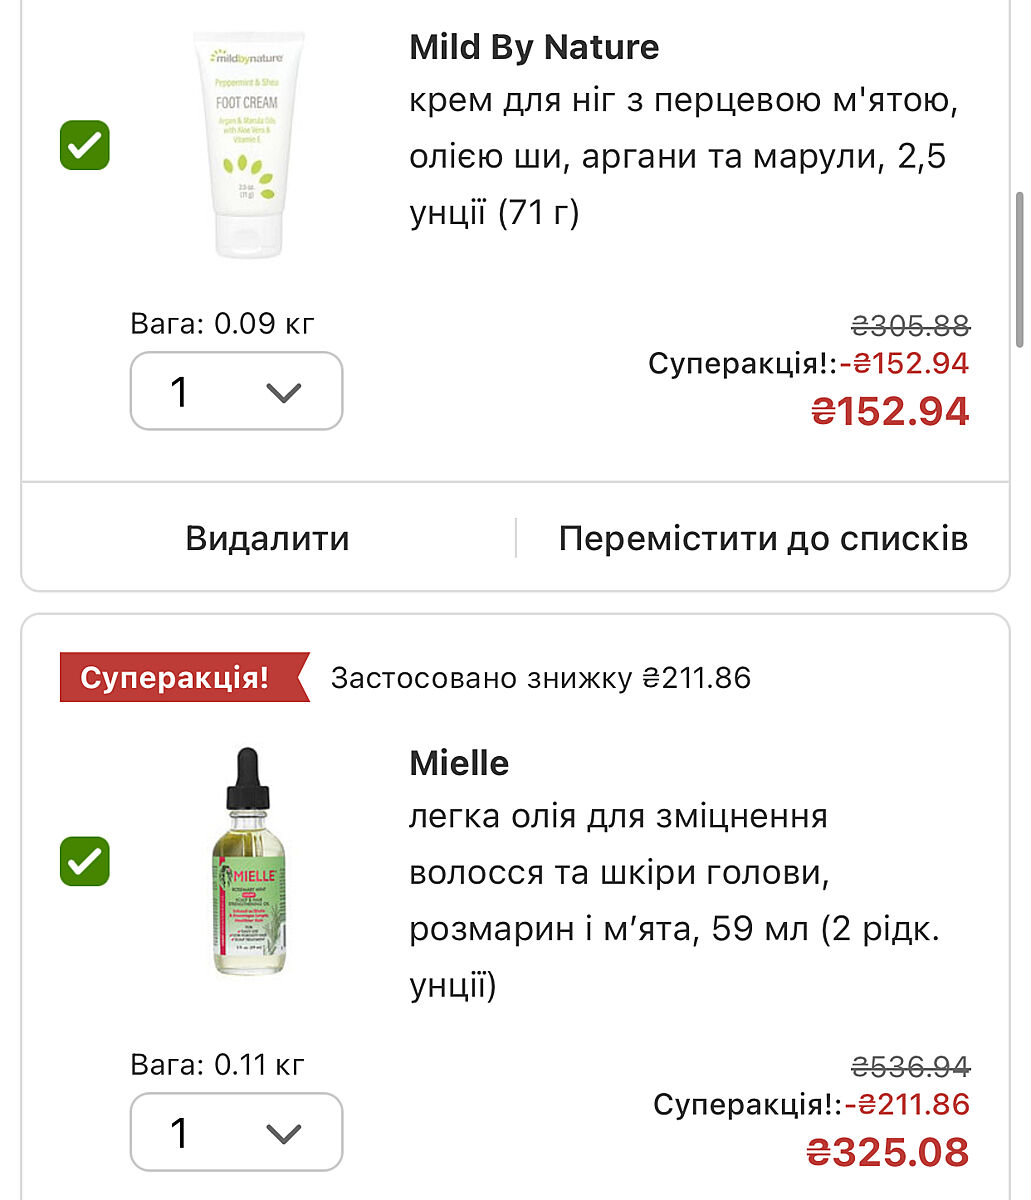The height and width of the screenshot is (1200, 1031).
Task: Open the Mild By Nature brand link
Action: [x=534, y=47]
